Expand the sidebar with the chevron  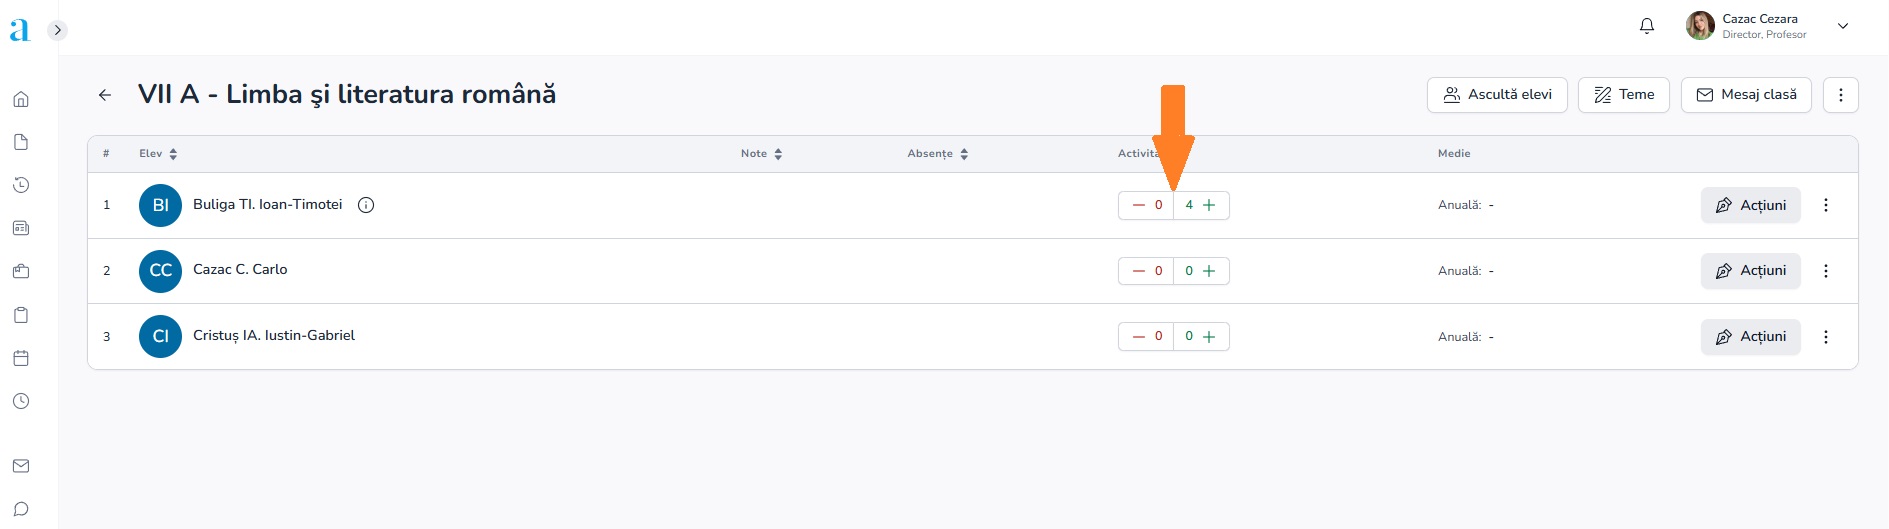57,30
